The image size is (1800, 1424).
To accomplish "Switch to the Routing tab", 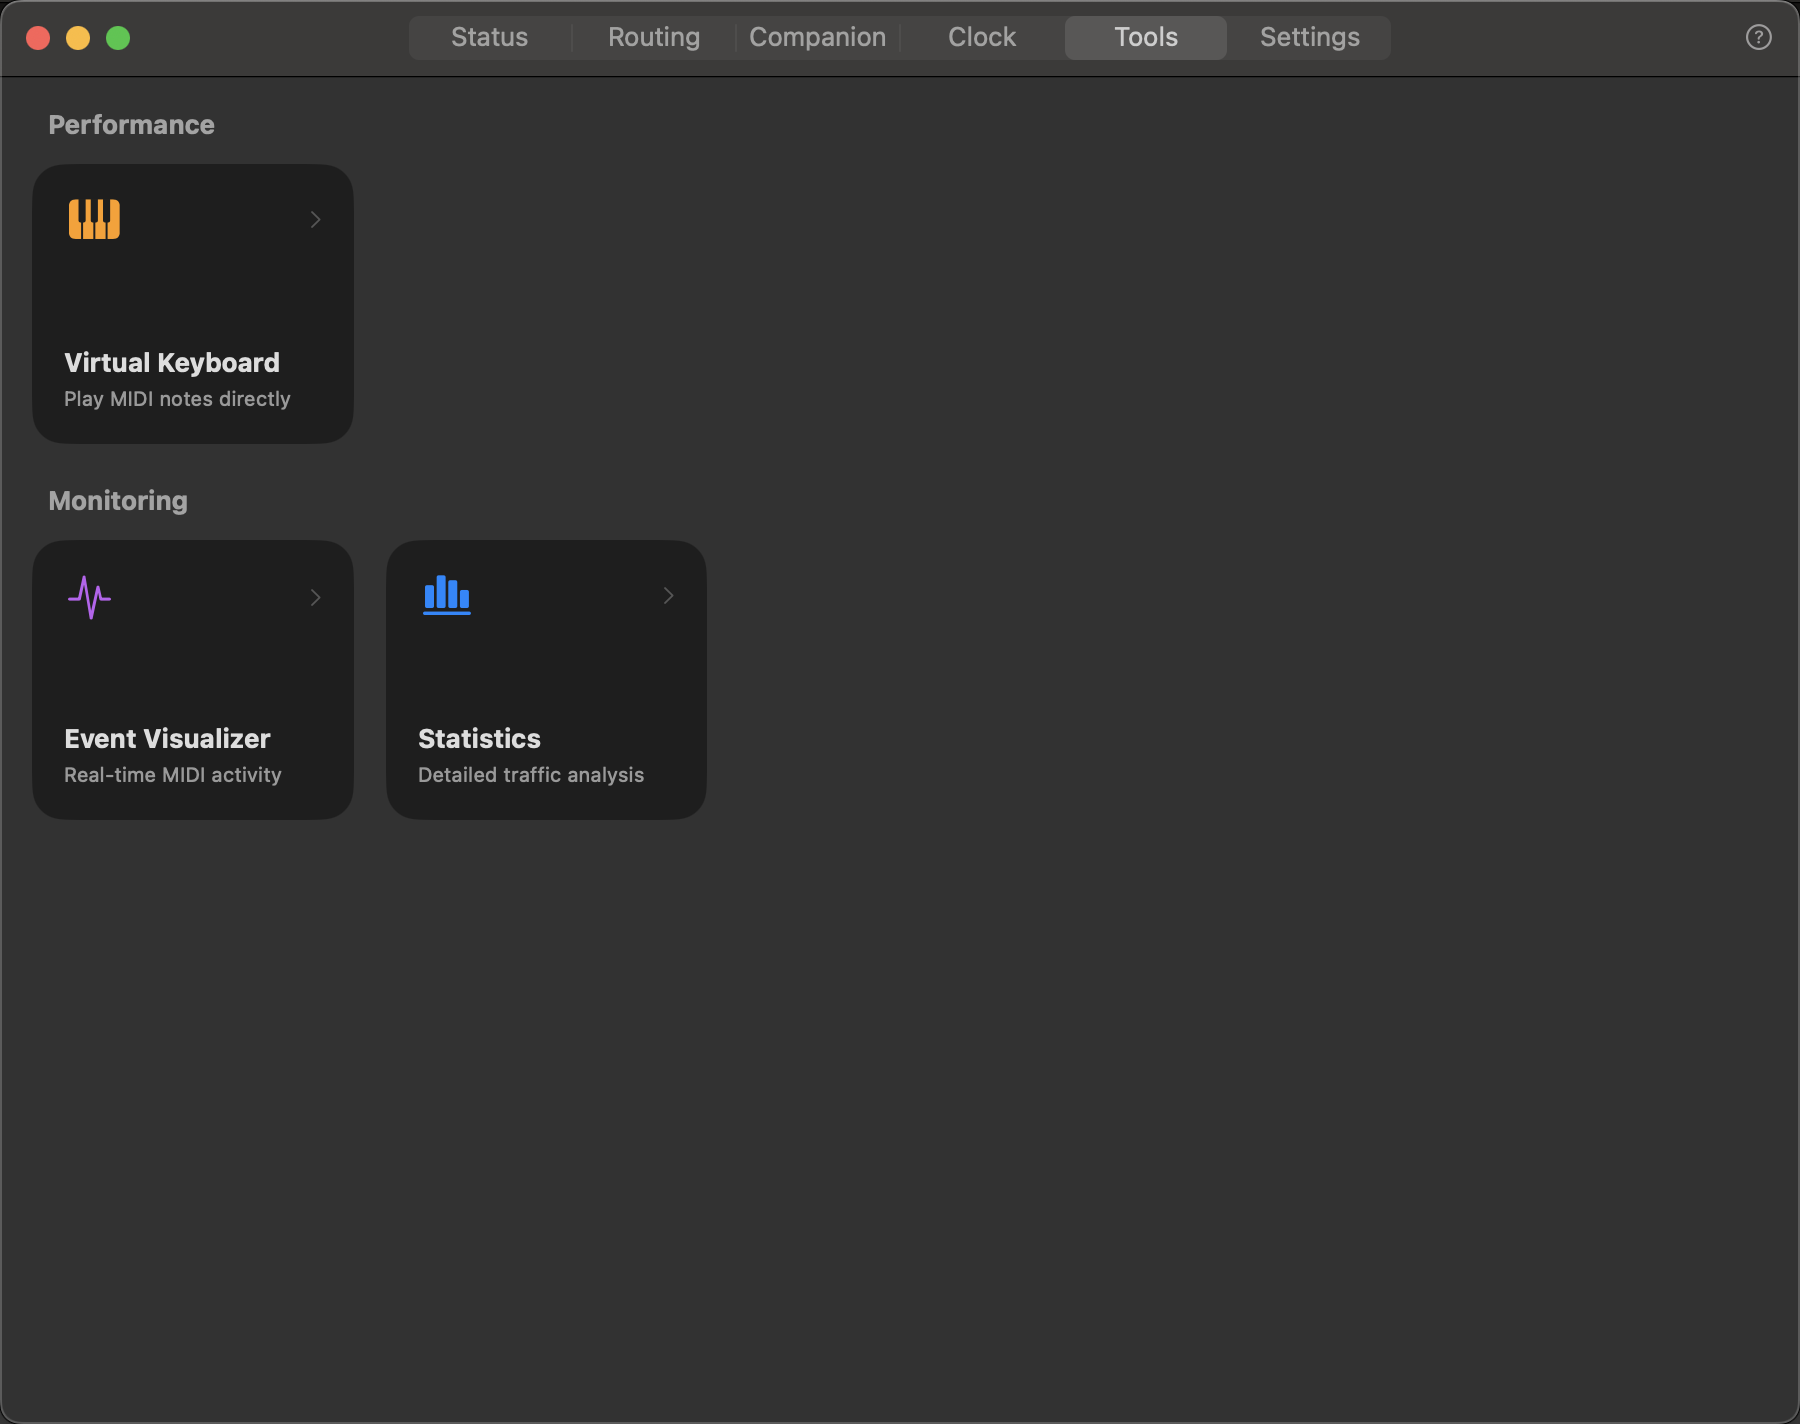I will pyautogui.click(x=653, y=37).
